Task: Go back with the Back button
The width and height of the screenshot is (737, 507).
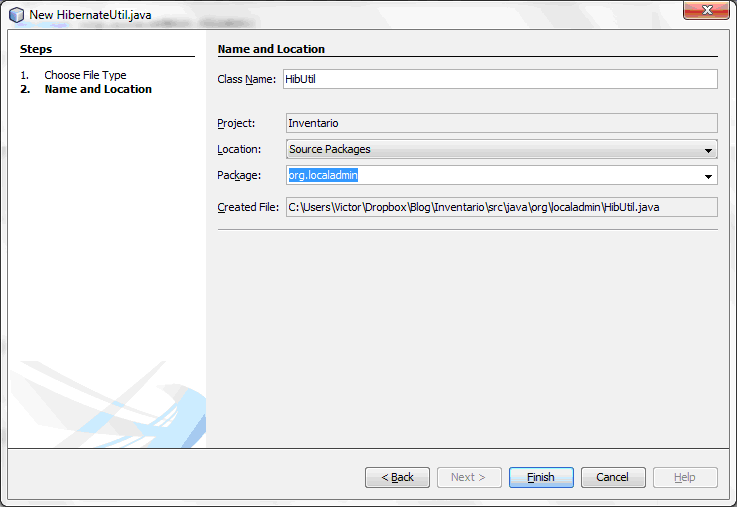Action: coord(397,477)
